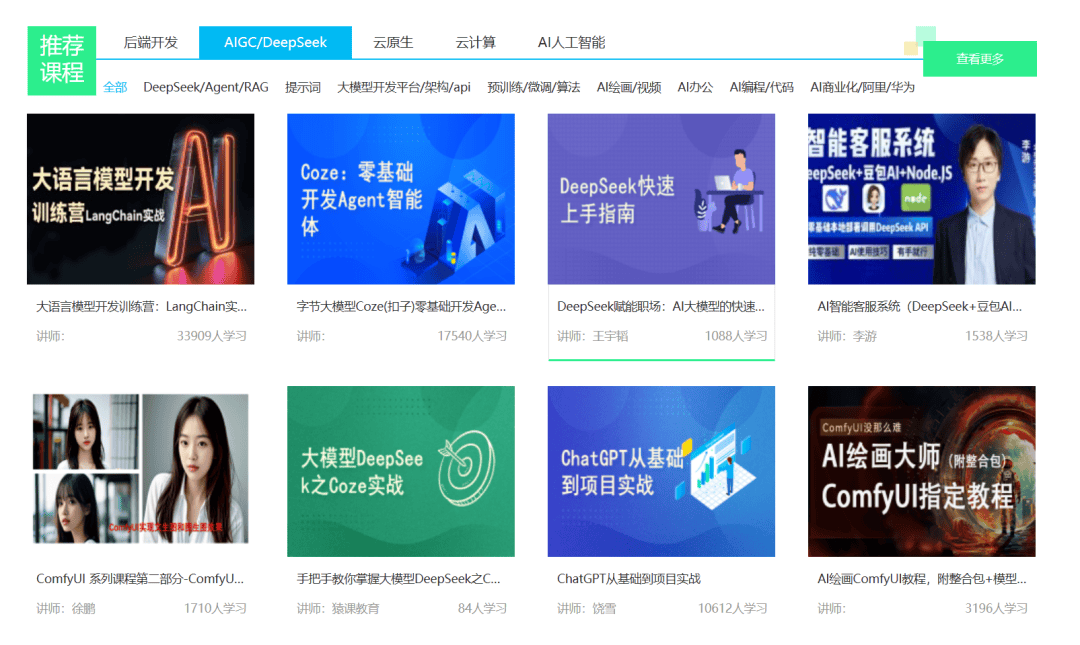Viewport: 1080px width, 645px height.
Task: Click the title AI智能客服系统 (DeepSeek+豆包AI...
Action: tap(920, 307)
